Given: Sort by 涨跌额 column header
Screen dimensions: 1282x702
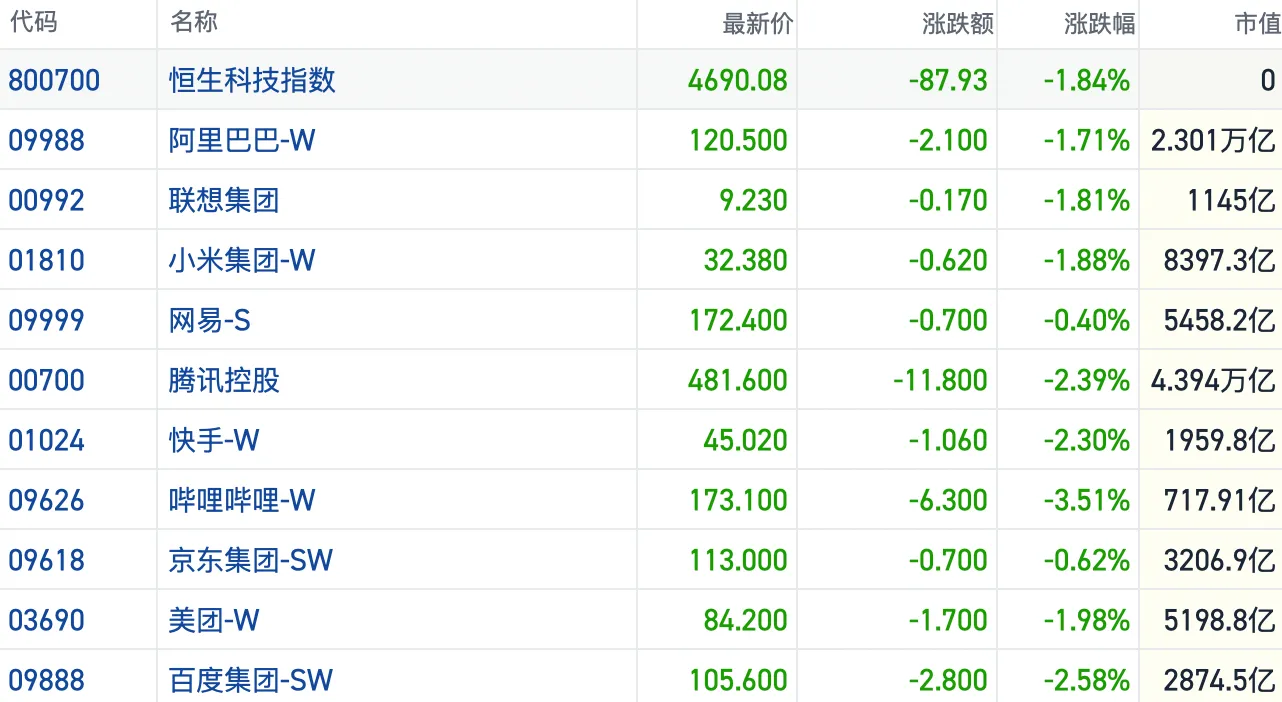Looking at the screenshot, I should (x=958, y=24).
